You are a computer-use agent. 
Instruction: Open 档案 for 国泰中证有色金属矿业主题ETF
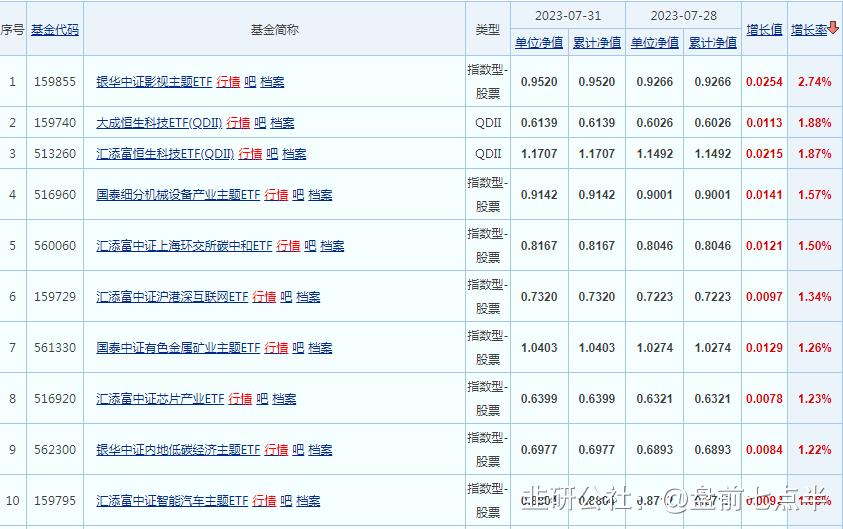click(320, 348)
